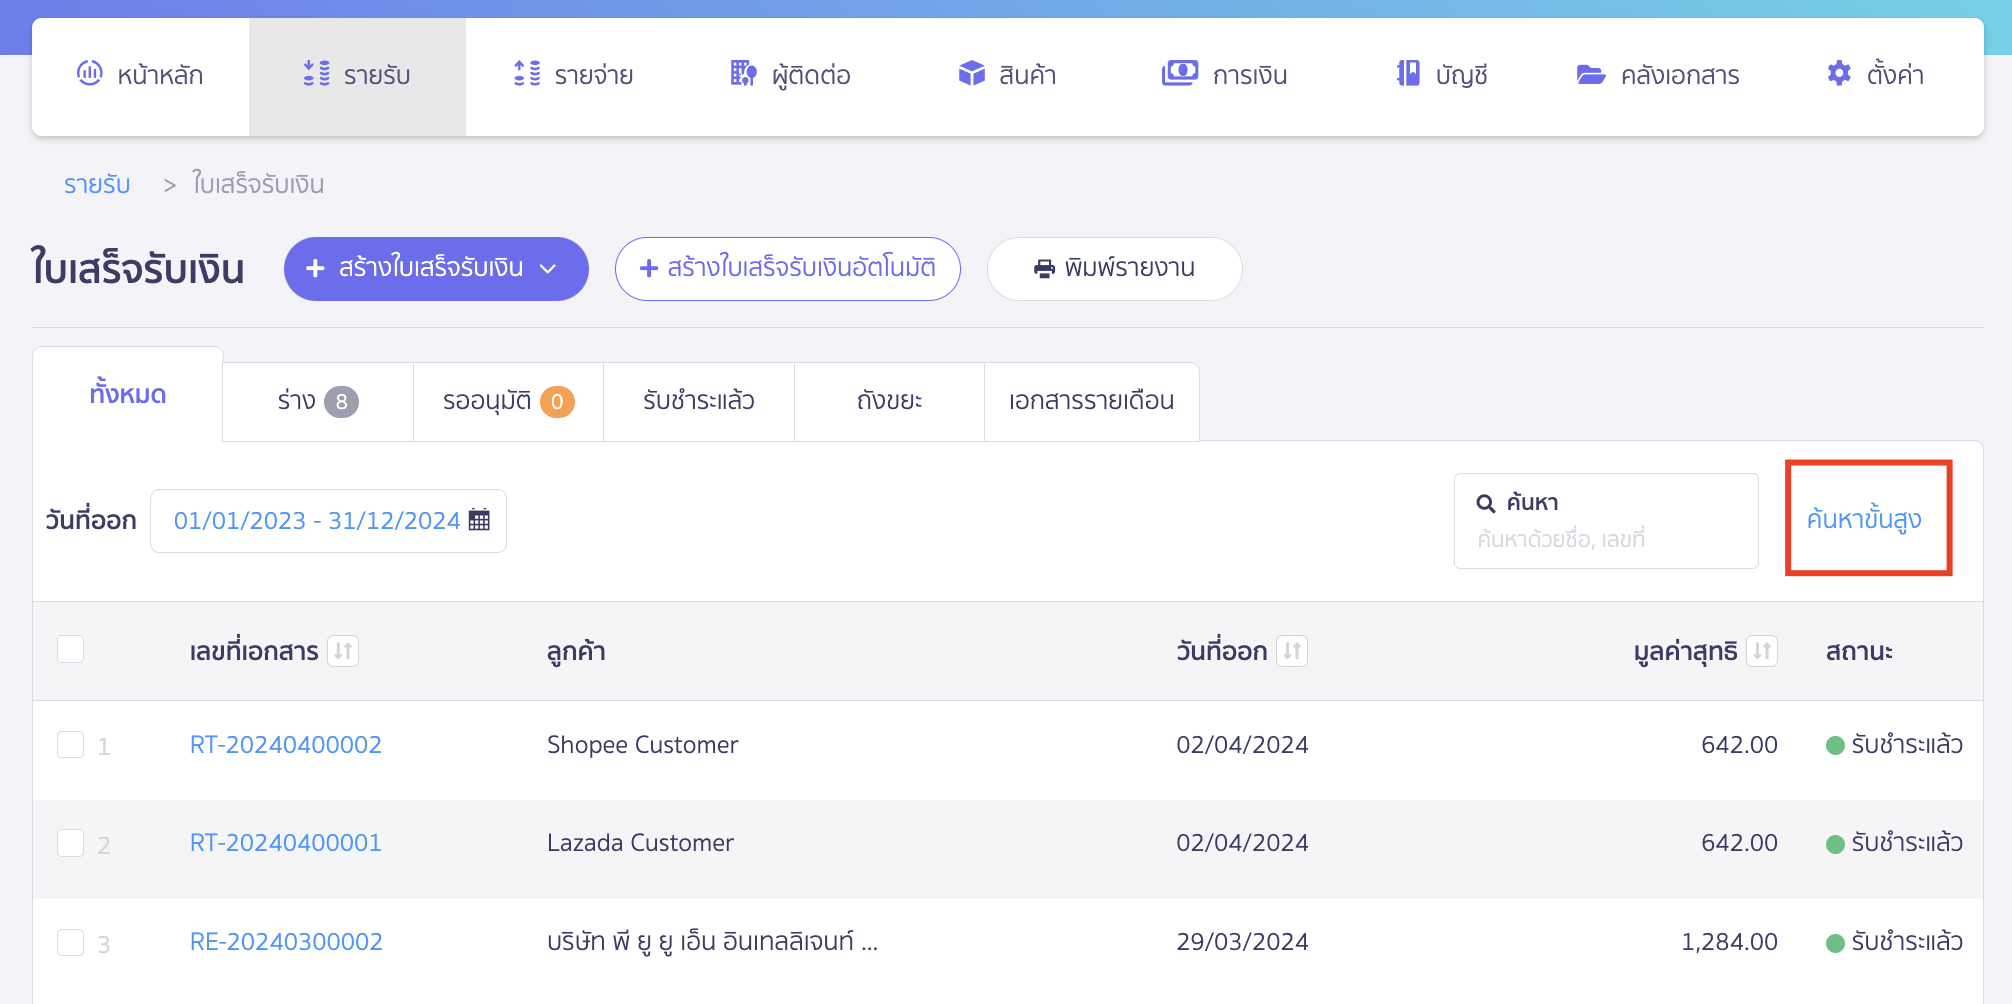Click the calendar icon in date range field

[479, 520]
